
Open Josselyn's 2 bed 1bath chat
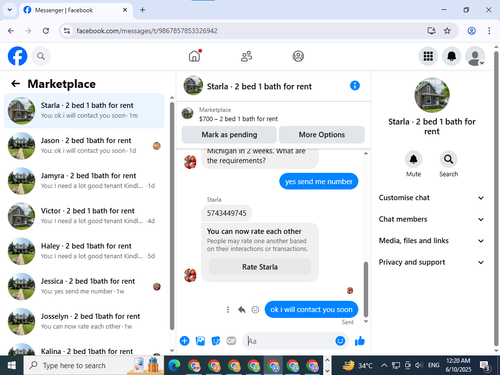pos(84,321)
